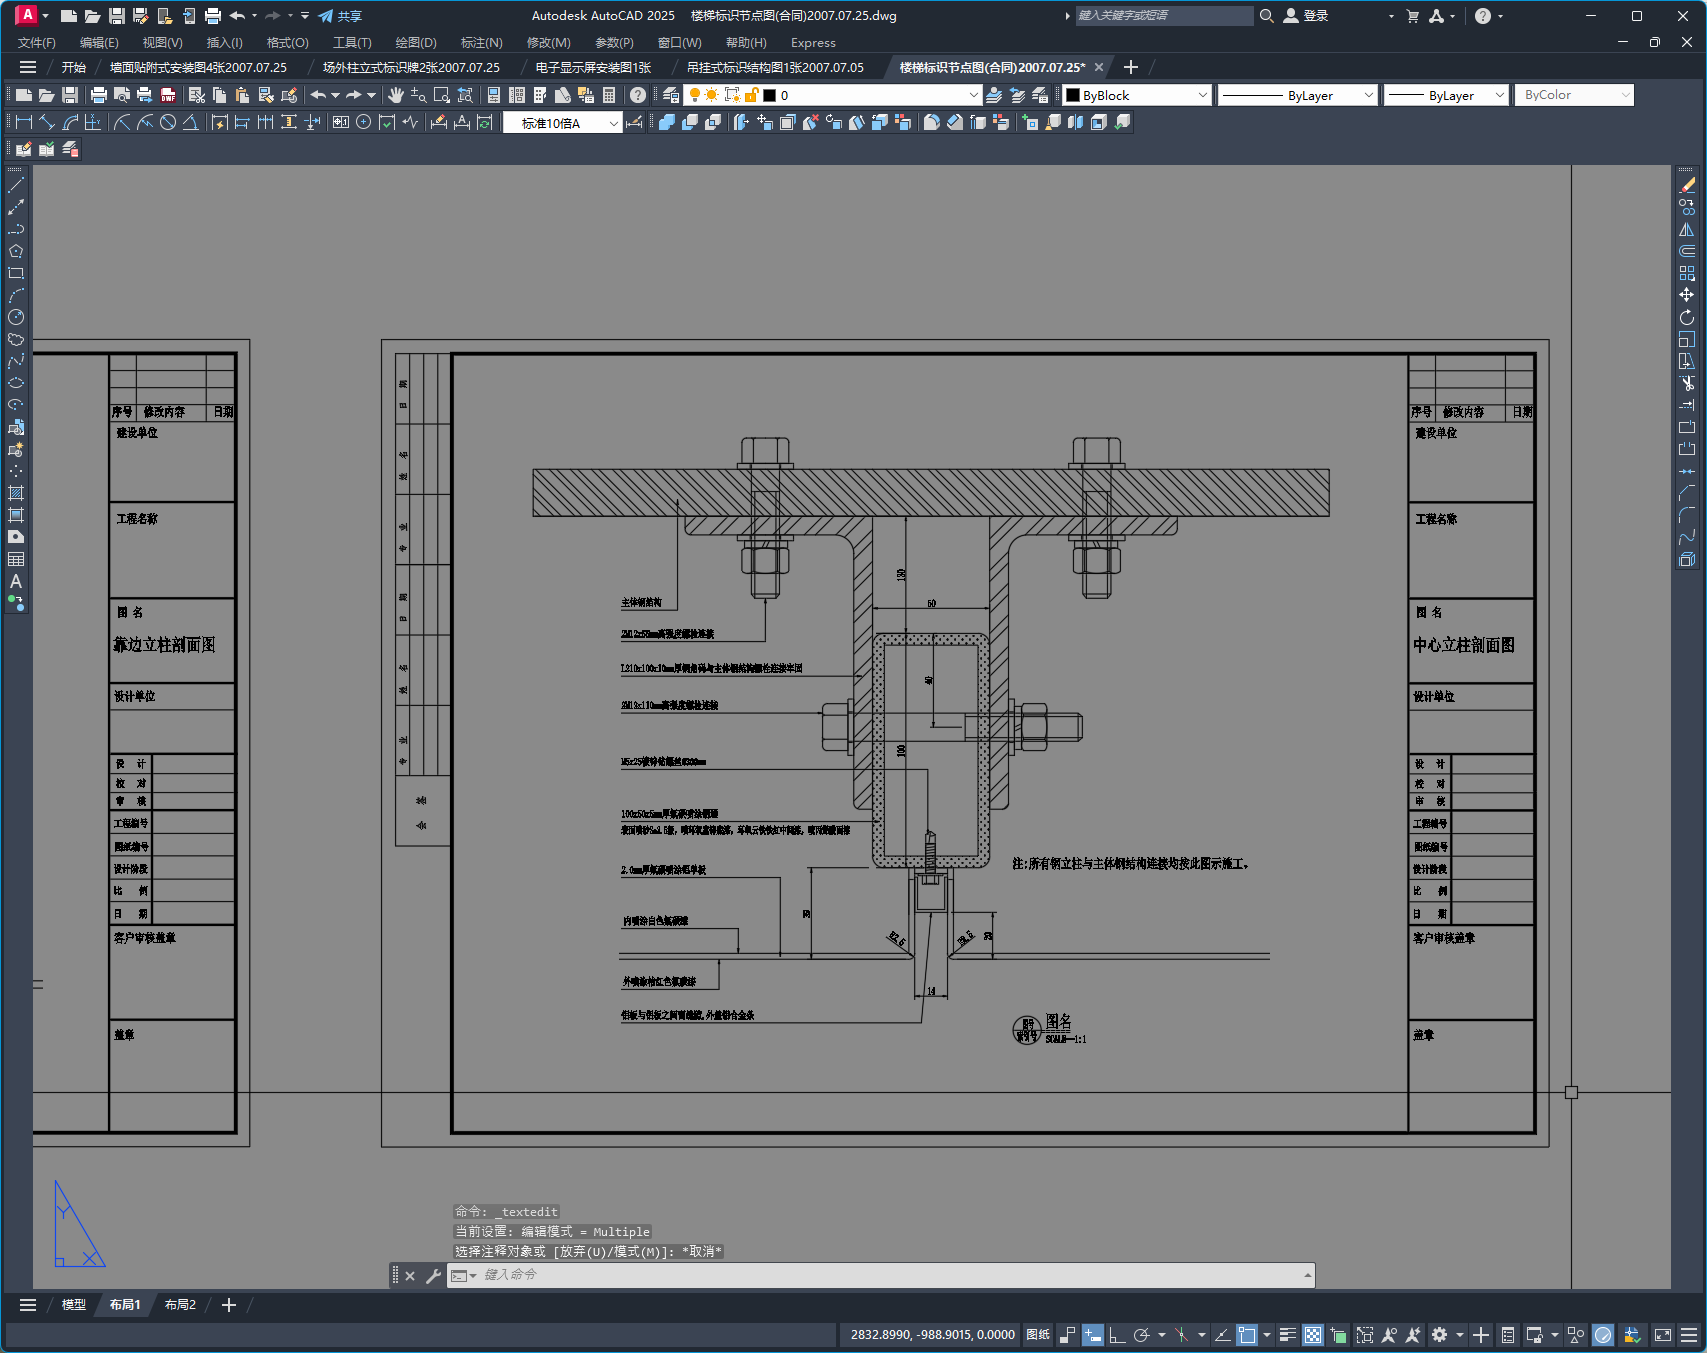Click the Save icon in standard toolbar
Screen dimensions: 1707x1353
70,95
